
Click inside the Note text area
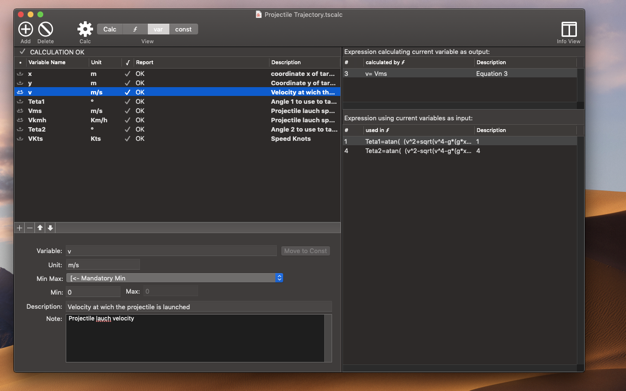pyautogui.click(x=195, y=338)
